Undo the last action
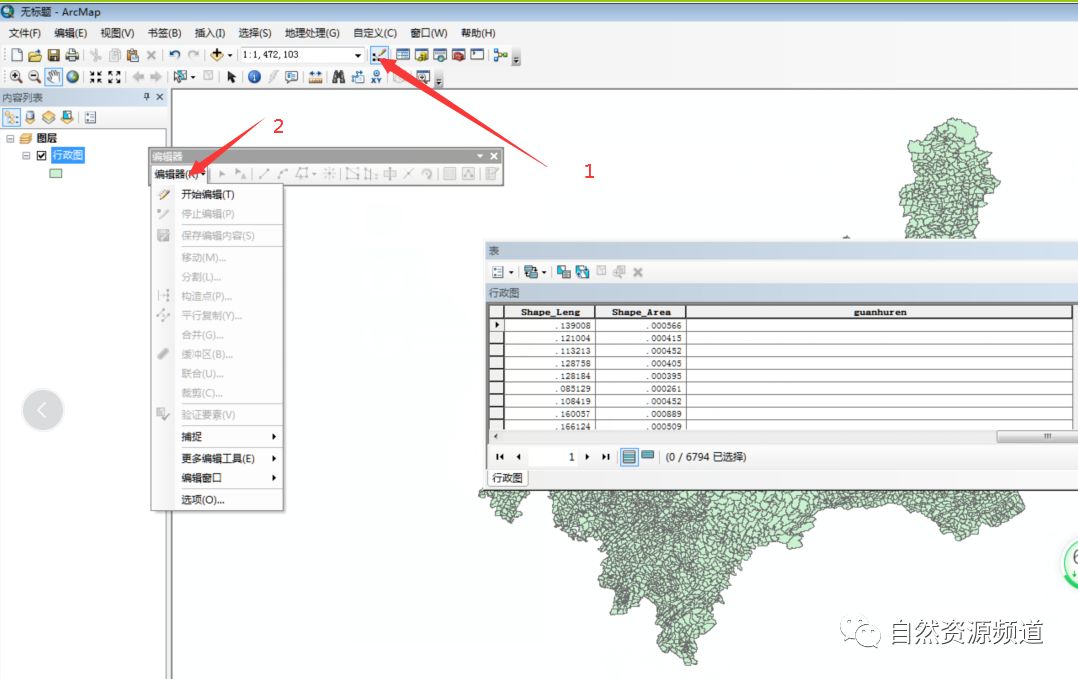The image size is (1078, 679). click(x=175, y=55)
